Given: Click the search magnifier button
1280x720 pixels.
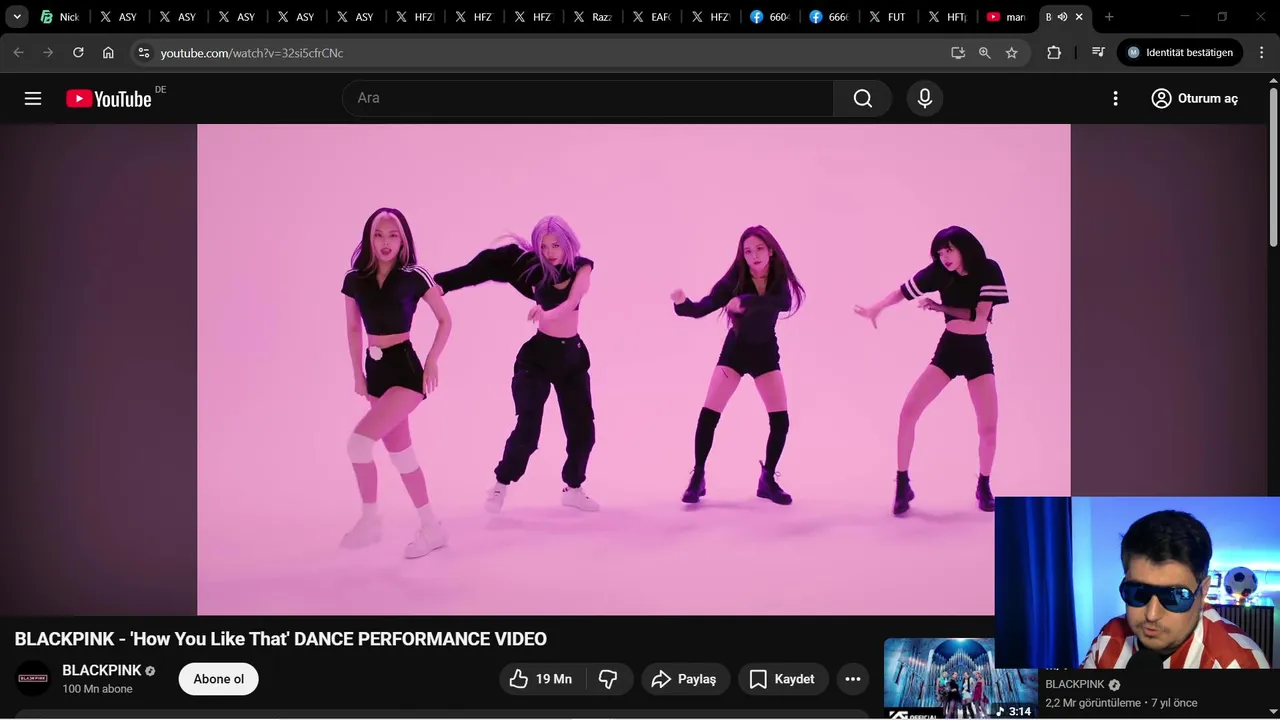Looking at the screenshot, I should tap(863, 98).
